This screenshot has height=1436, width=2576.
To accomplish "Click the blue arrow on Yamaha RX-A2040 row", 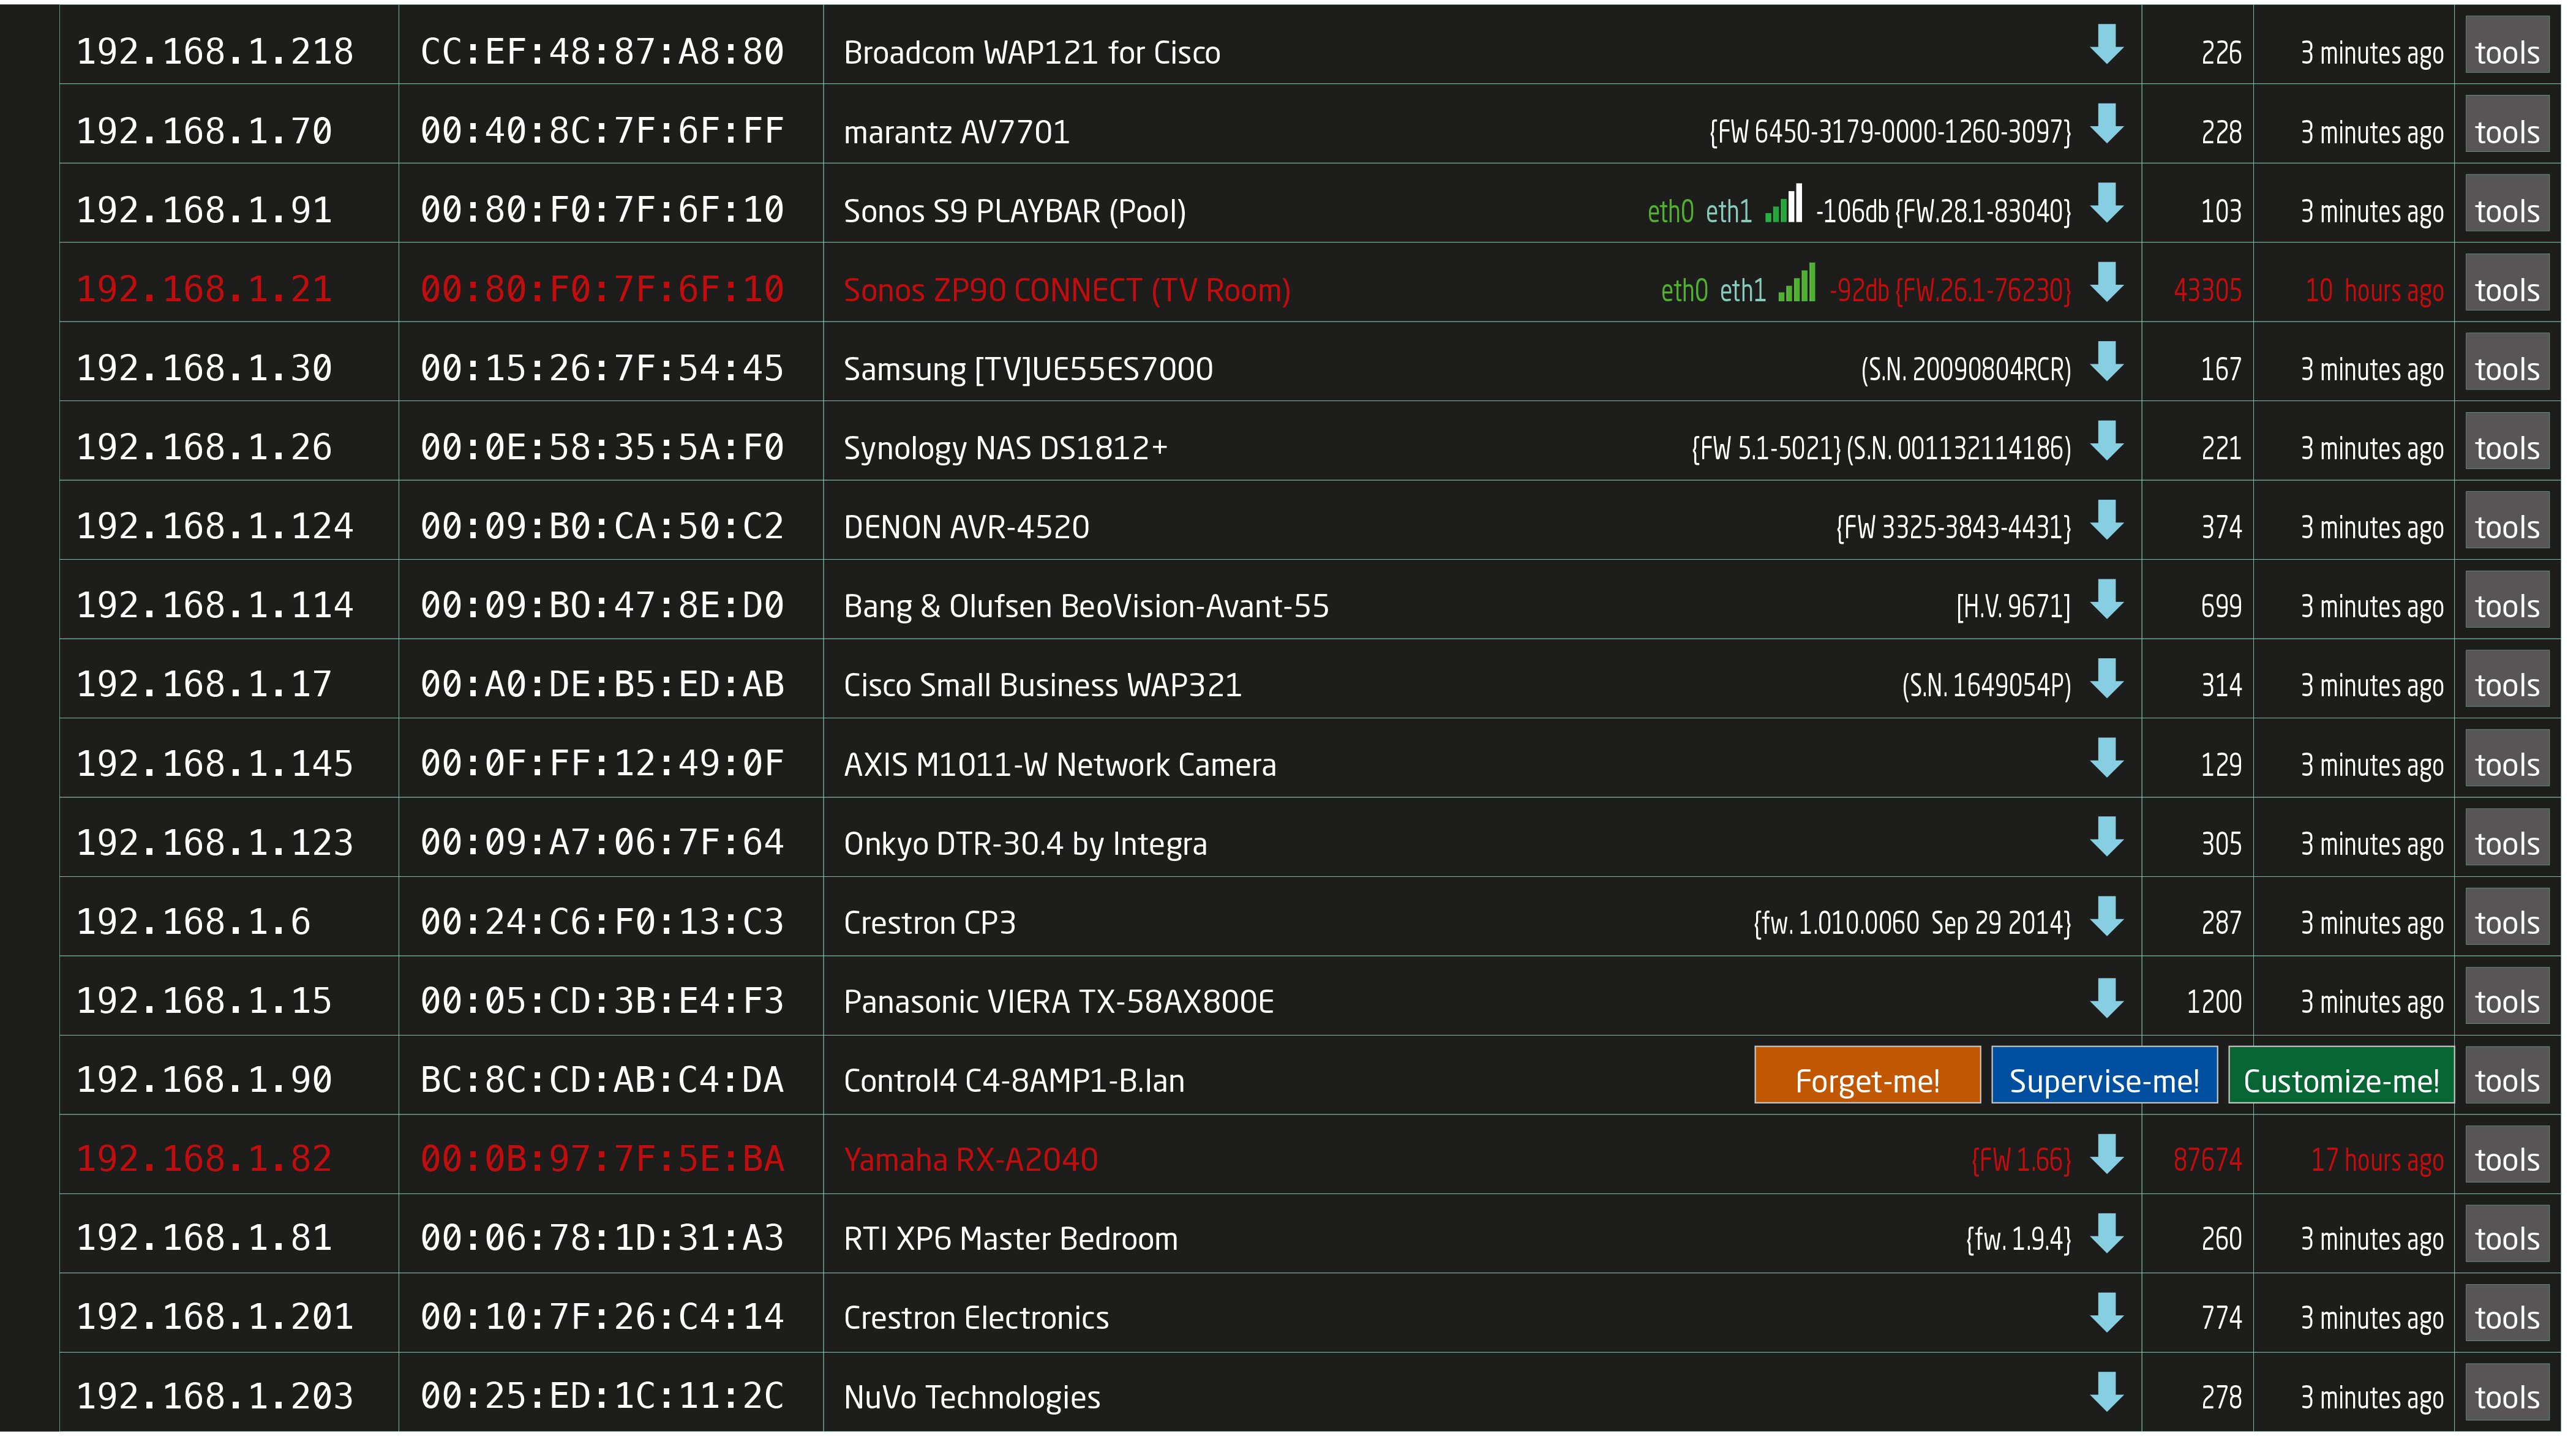I will 2106,1154.
